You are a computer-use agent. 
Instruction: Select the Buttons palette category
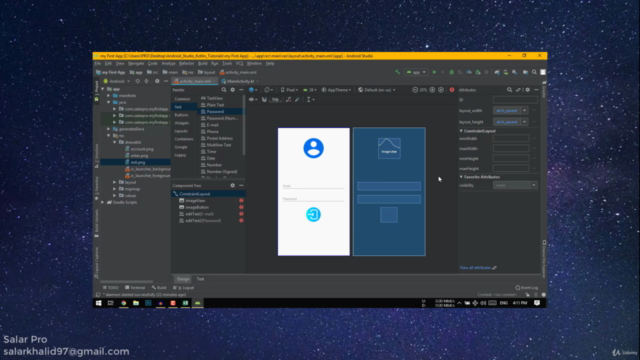tap(181, 115)
